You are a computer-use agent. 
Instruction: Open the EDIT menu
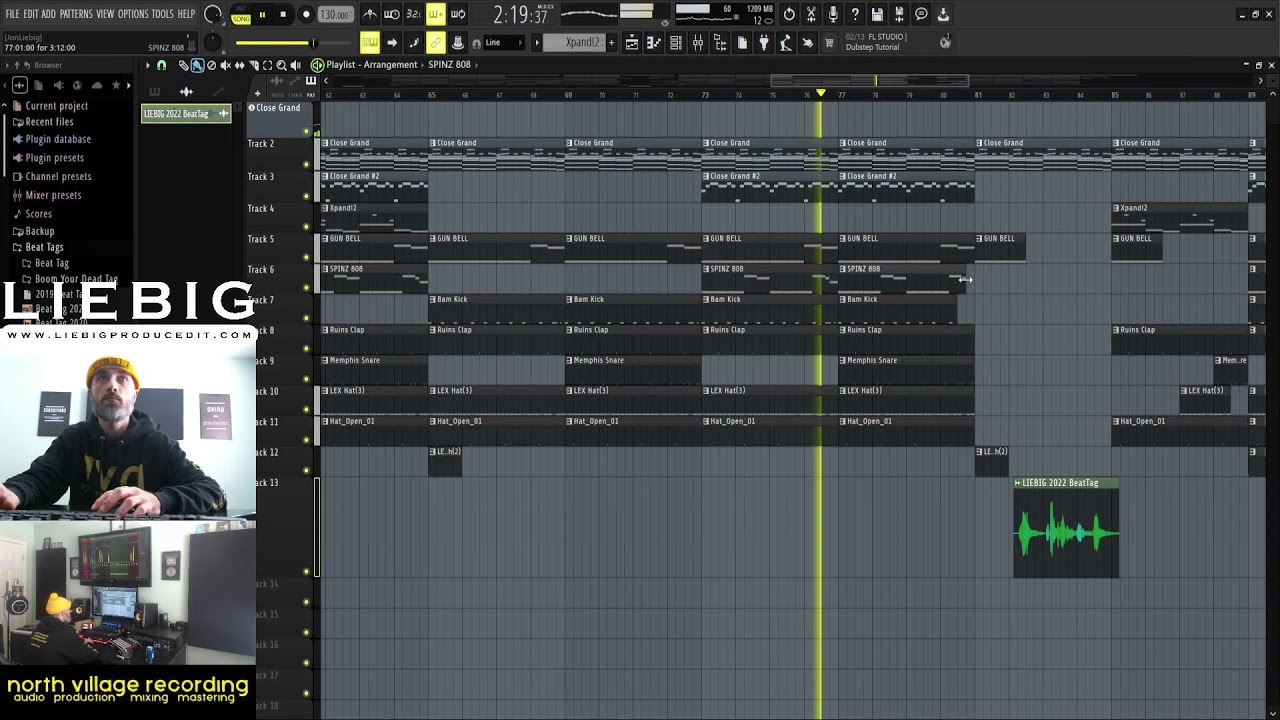(x=31, y=14)
